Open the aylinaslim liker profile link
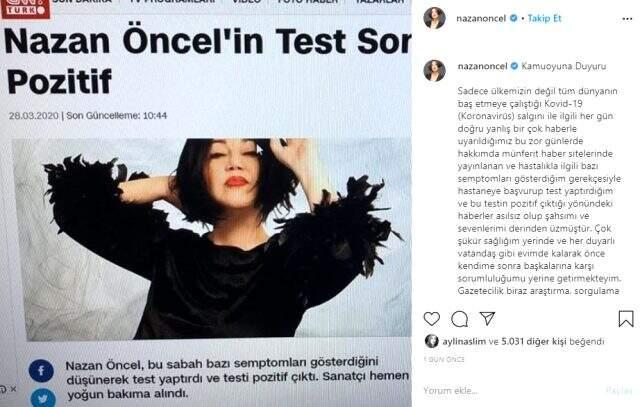The image size is (640, 407). (x=464, y=341)
